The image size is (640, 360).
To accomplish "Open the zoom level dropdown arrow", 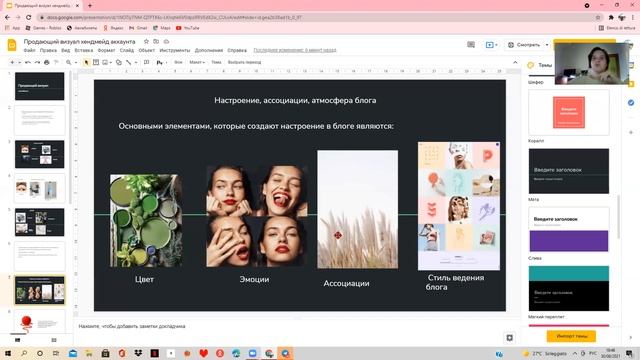I will point(75,62).
